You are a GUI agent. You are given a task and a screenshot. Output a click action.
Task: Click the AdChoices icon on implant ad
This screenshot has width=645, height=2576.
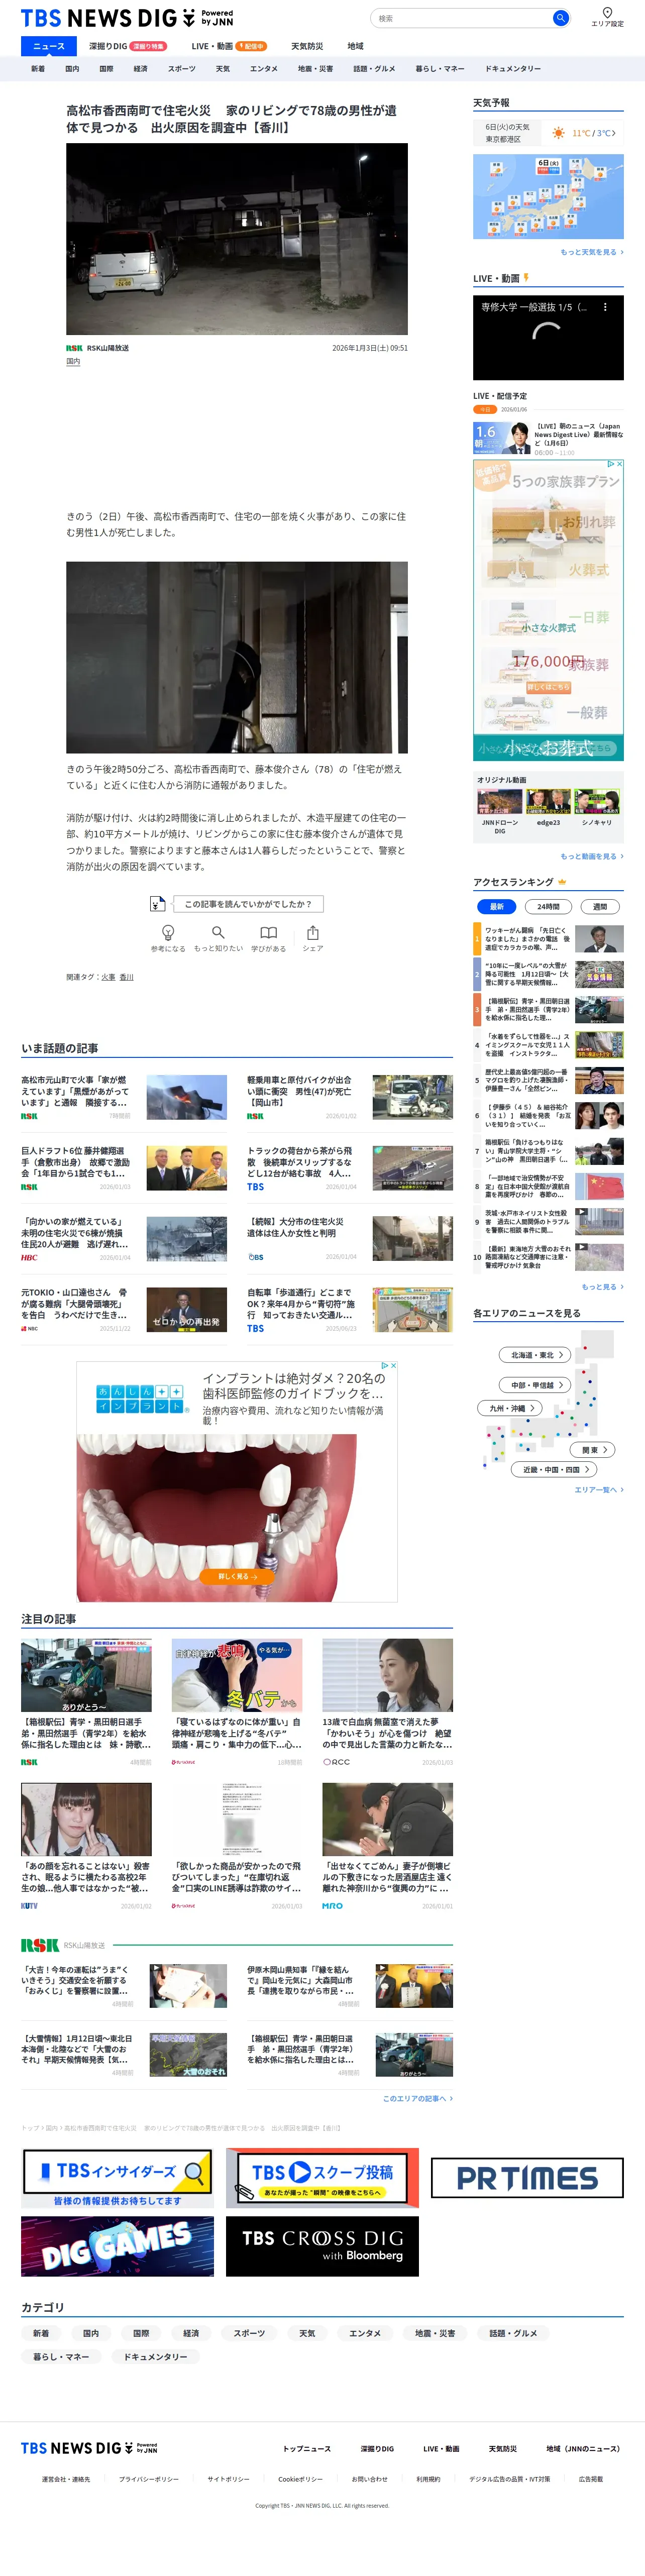pyautogui.click(x=384, y=1365)
